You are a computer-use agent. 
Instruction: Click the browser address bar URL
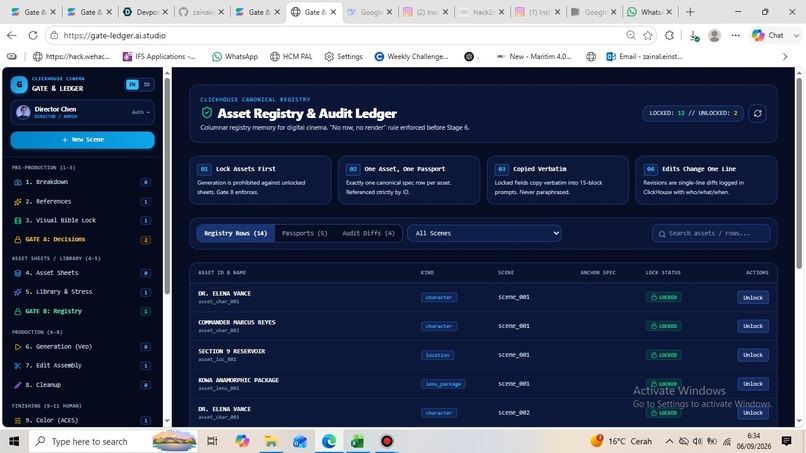[114, 35]
